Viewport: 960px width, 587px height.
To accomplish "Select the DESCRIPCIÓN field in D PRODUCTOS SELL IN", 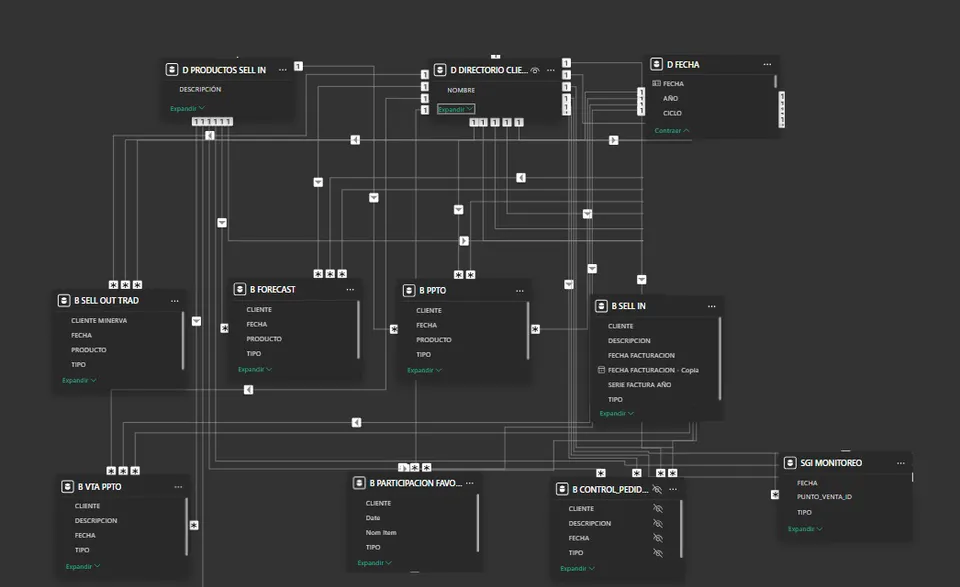I will (x=200, y=89).
